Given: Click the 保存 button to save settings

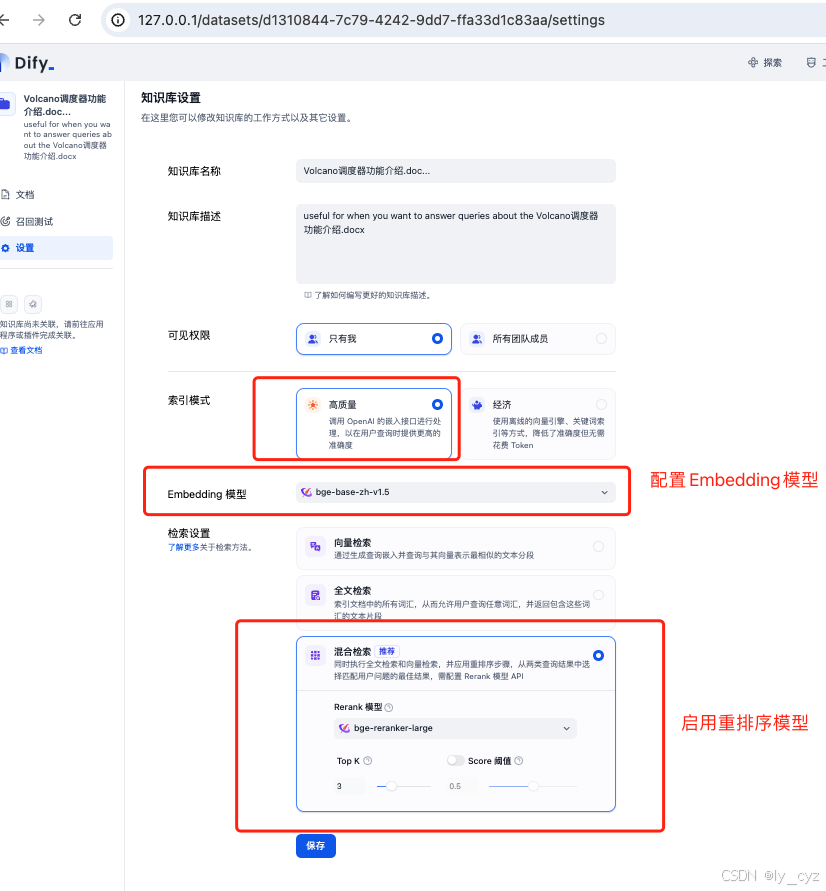Looking at the screenshot, I should click(x=315, y=845).
